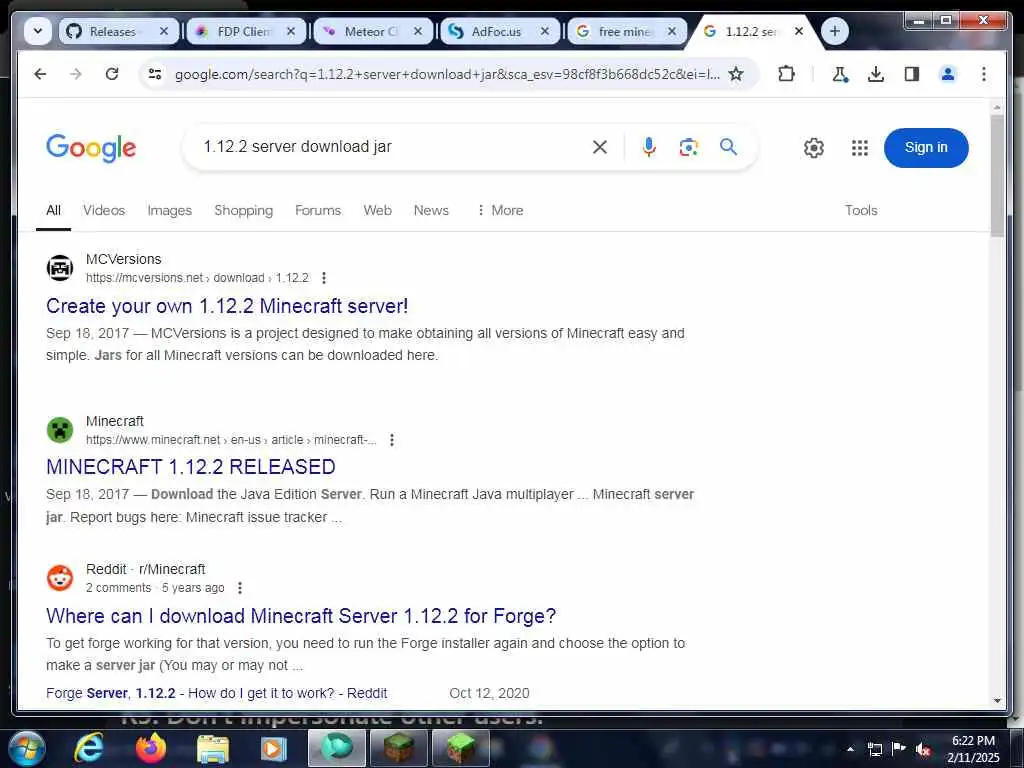Select the Web search filter
The image size is (1024, 768).
[377, 210]
